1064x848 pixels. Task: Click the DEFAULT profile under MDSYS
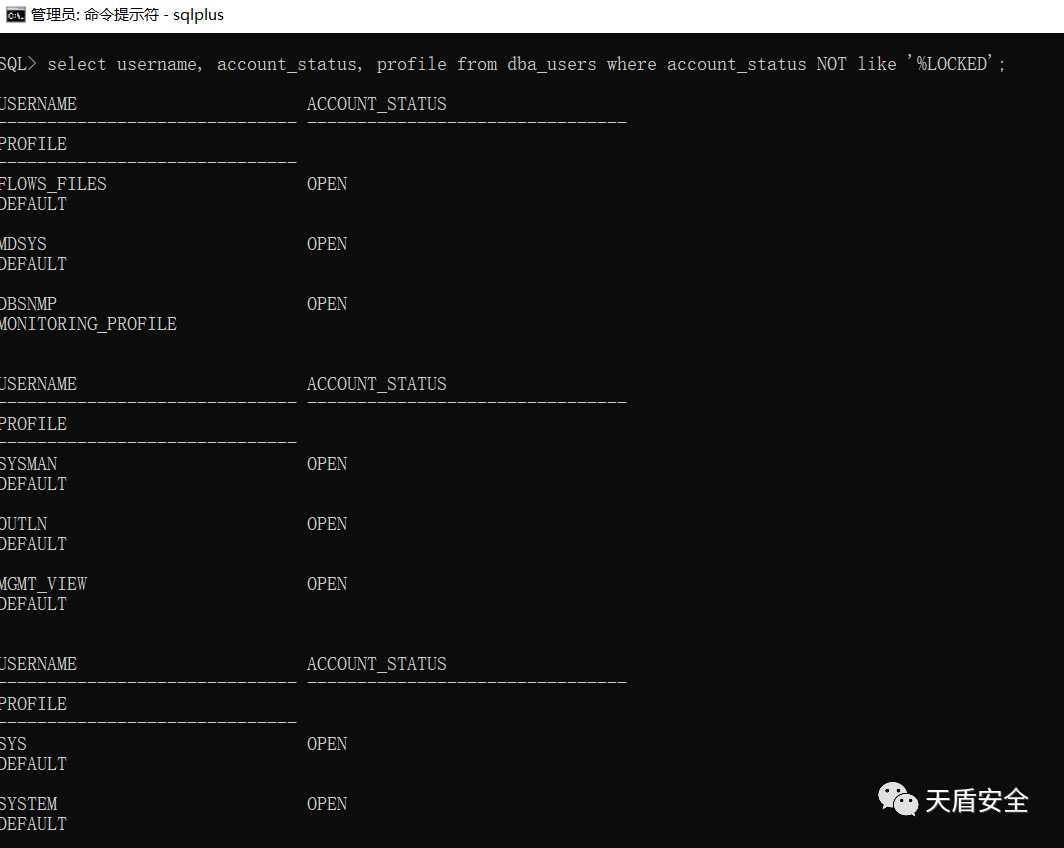pyautogui.click(x=34, y=264)
